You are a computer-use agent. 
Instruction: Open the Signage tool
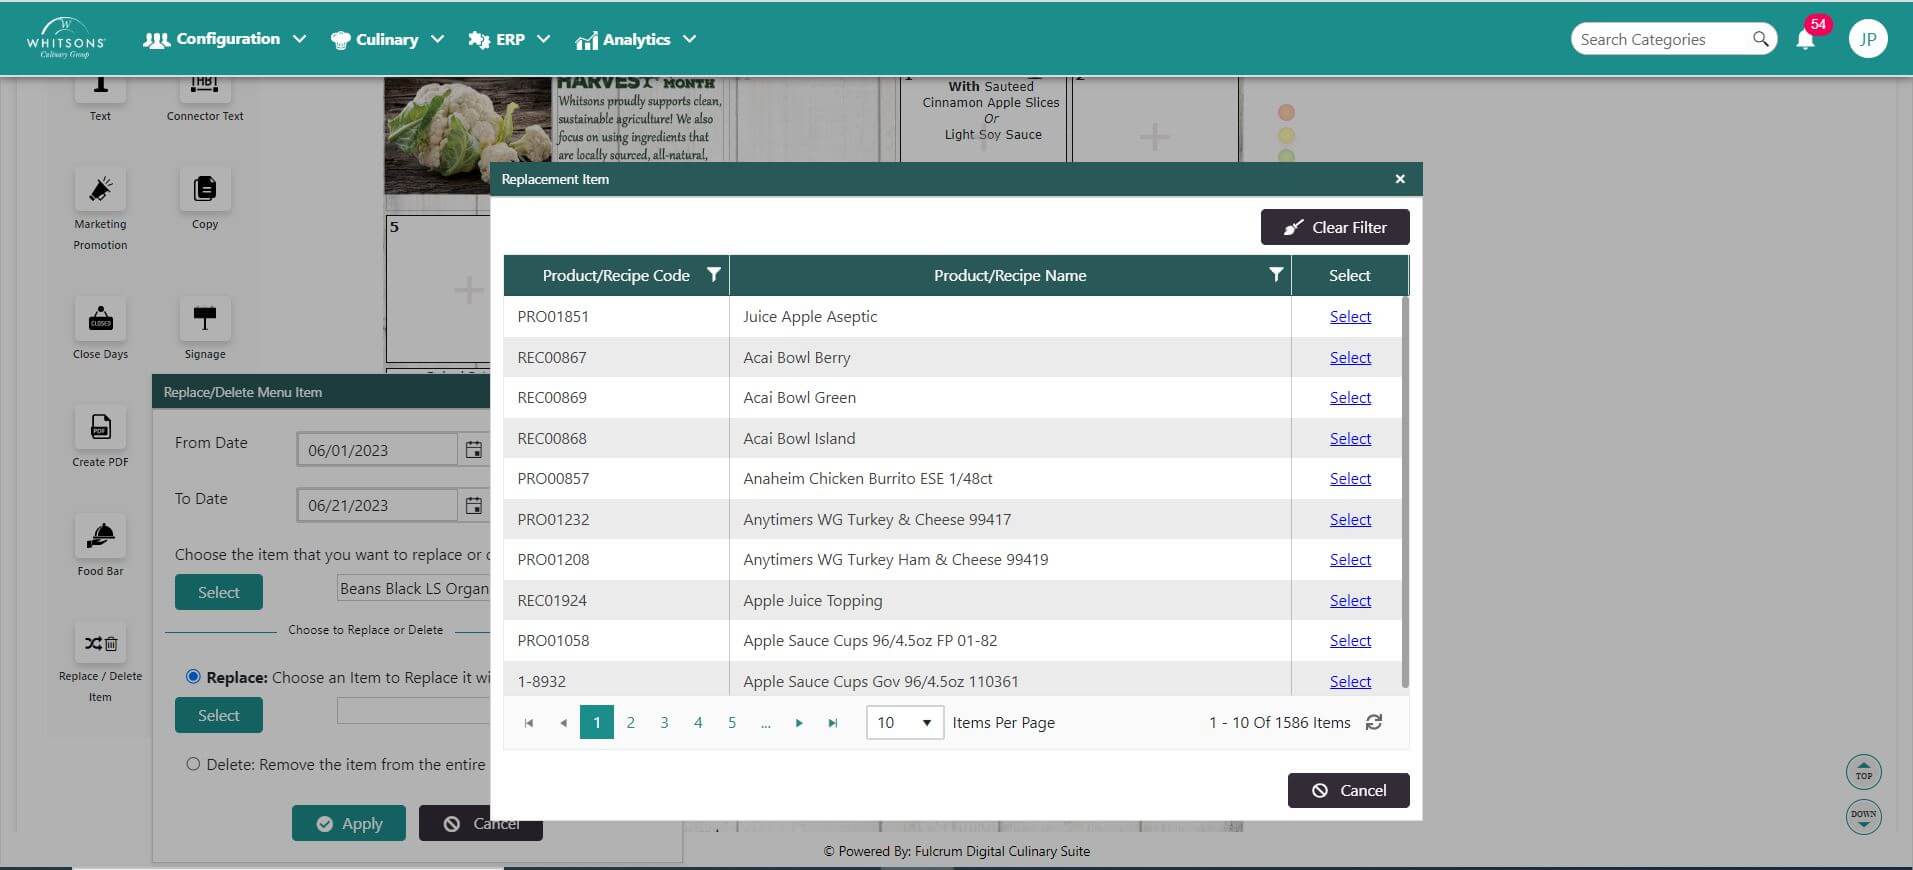205,320
